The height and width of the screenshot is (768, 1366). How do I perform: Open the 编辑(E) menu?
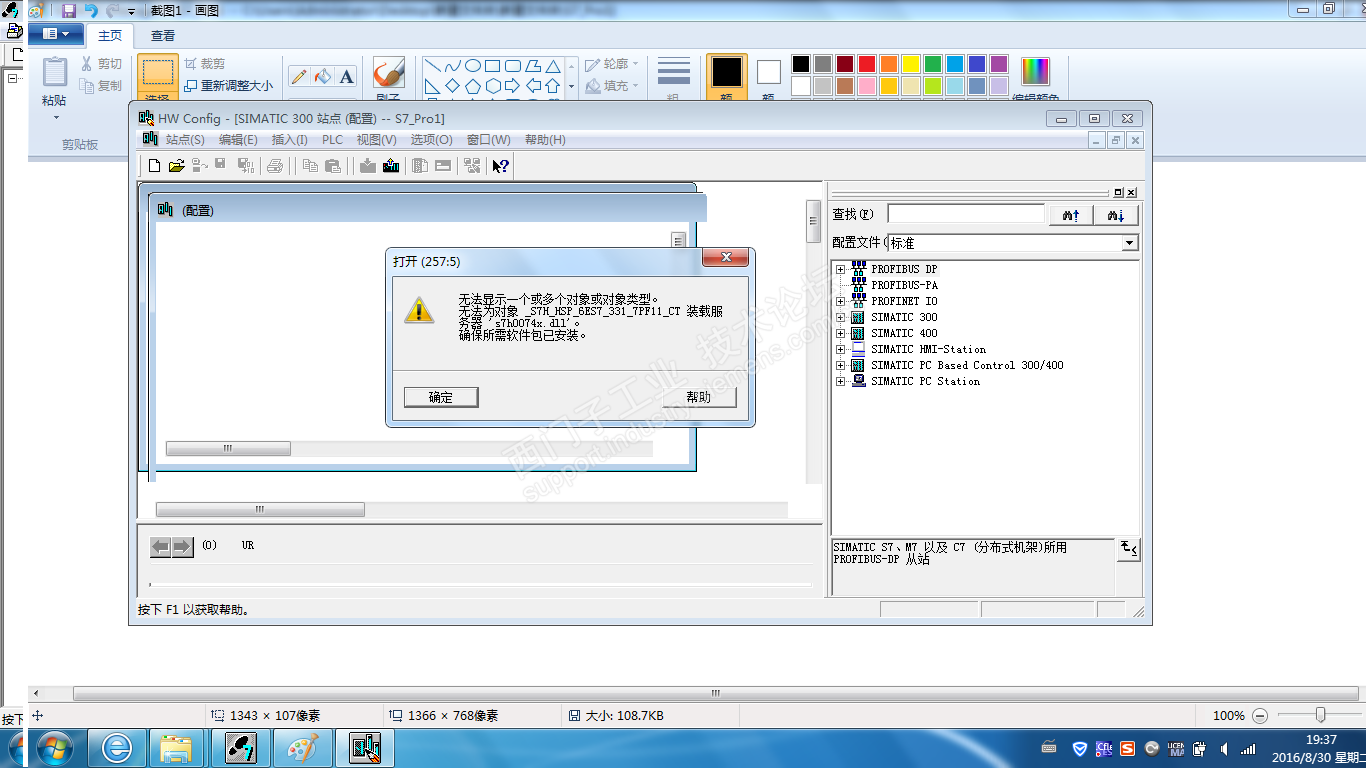click(238, 140)
